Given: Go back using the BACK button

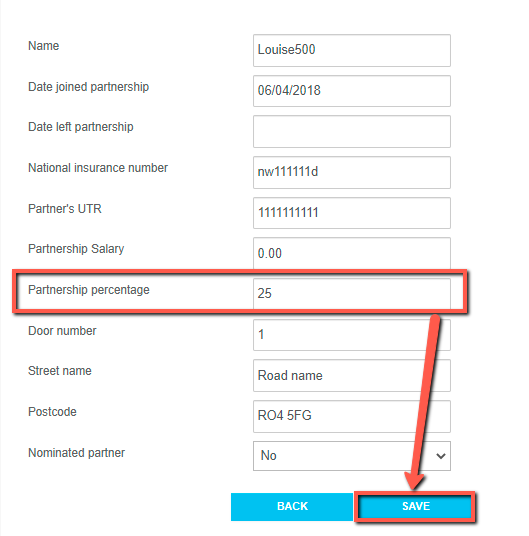Looking at the screenshot, I should 292,507.
